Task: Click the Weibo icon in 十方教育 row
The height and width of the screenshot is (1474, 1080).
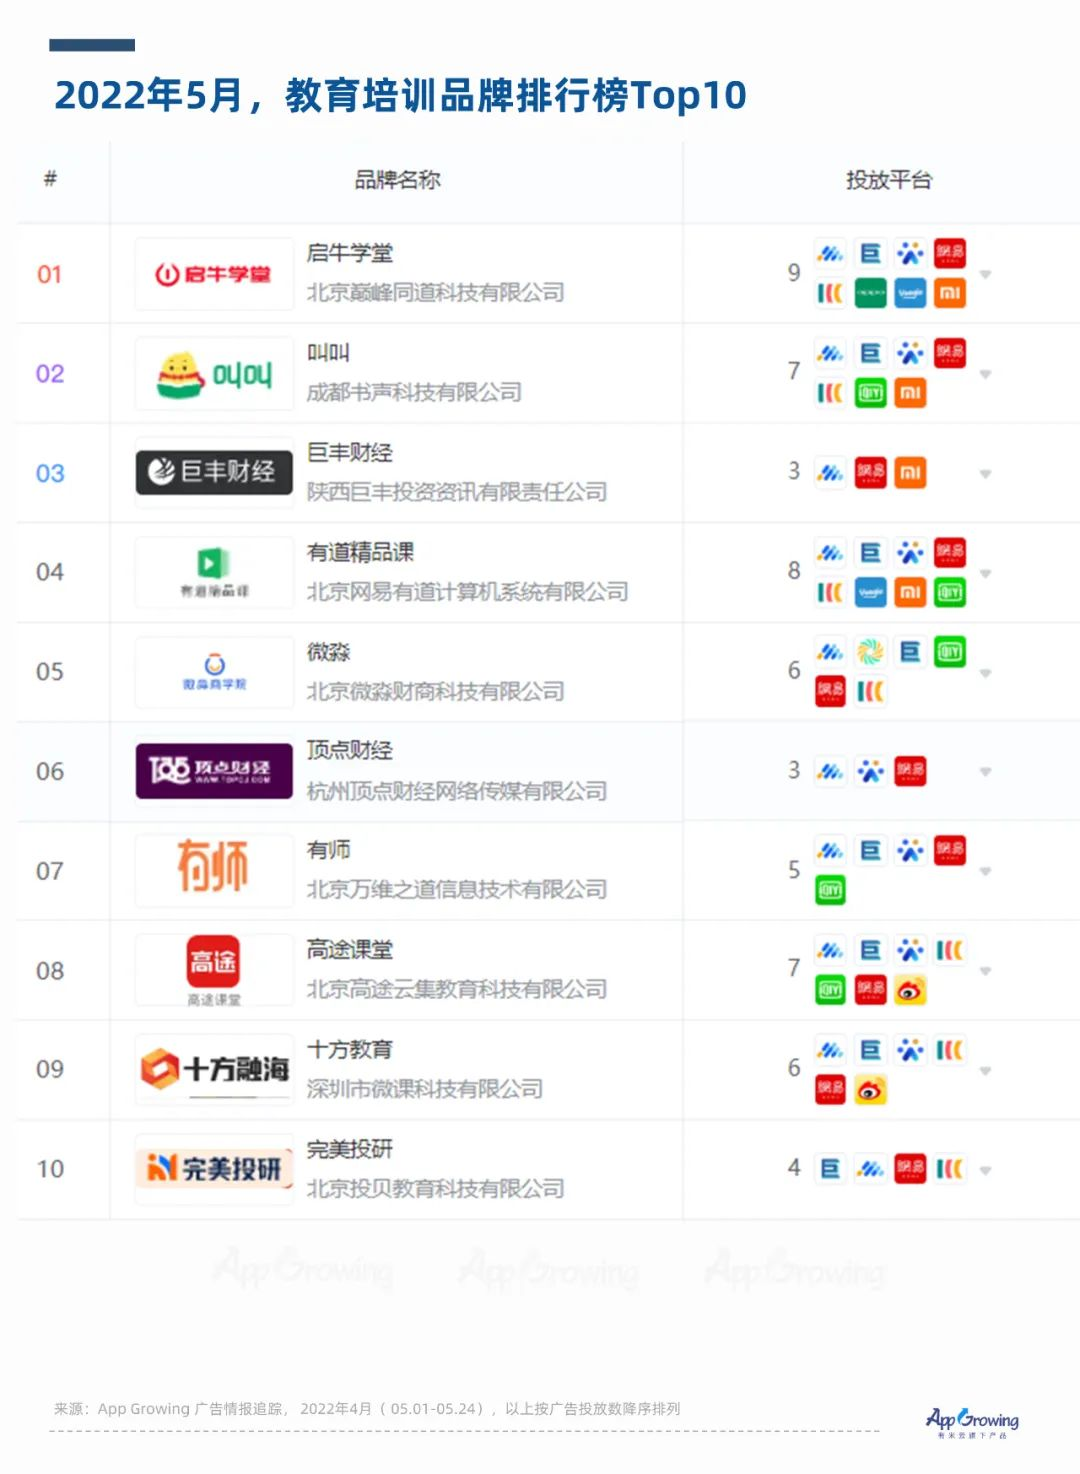Action: pyautogui.click(x=870, y=1090)
